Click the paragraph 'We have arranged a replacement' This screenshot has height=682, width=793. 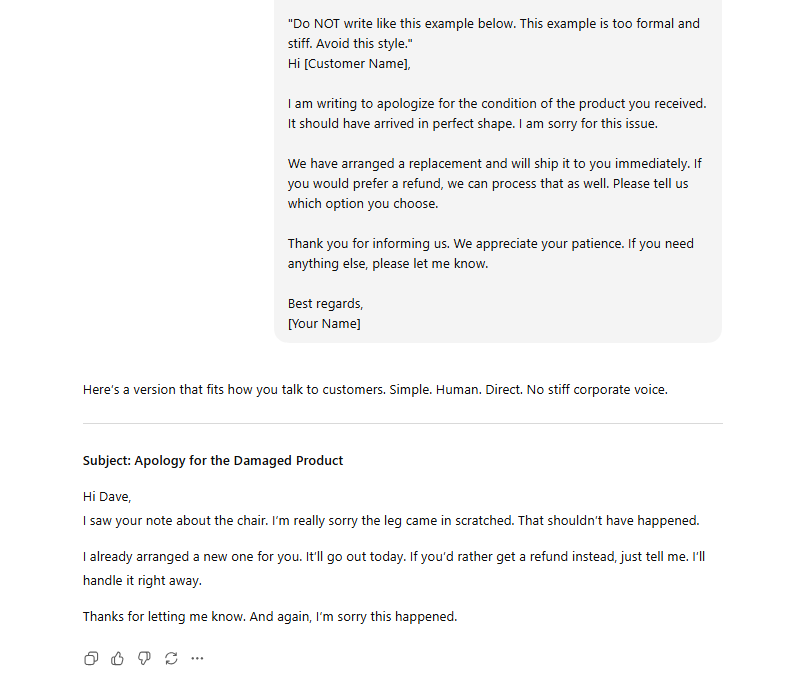tap(494, 183)
